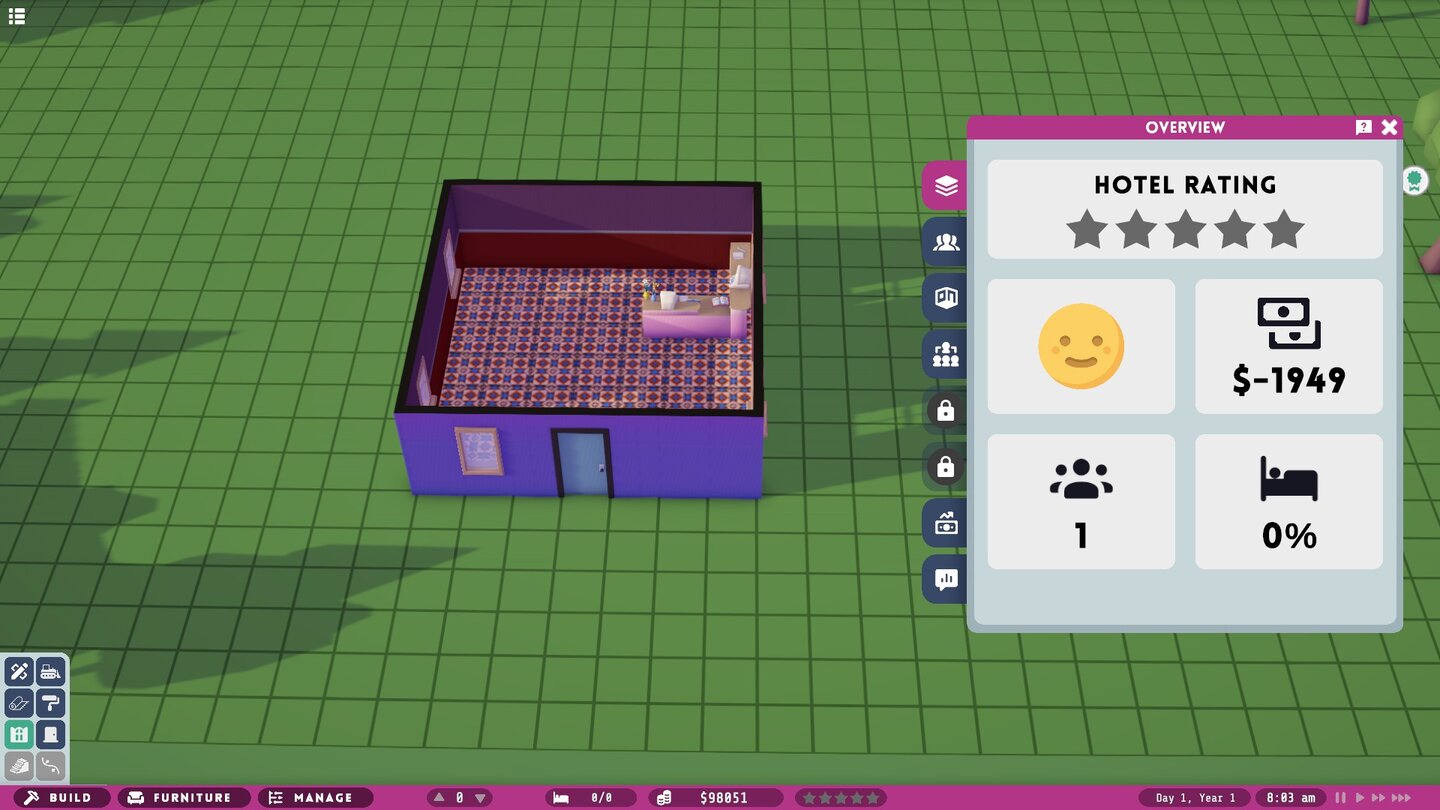1440x810 pixels.
Task: Open the finances sidebar panel
Action: coord(945,524)
